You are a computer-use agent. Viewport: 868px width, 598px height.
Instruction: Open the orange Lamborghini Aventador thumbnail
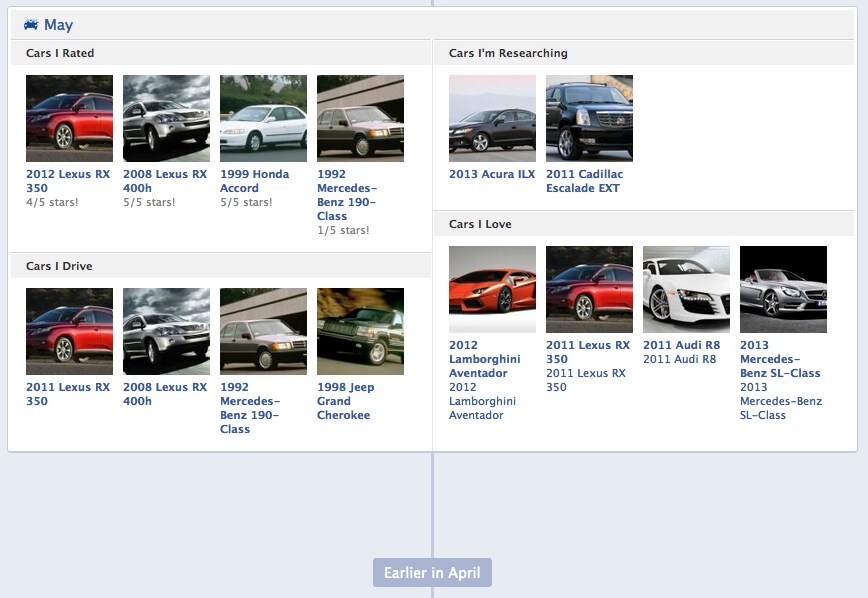492,289
